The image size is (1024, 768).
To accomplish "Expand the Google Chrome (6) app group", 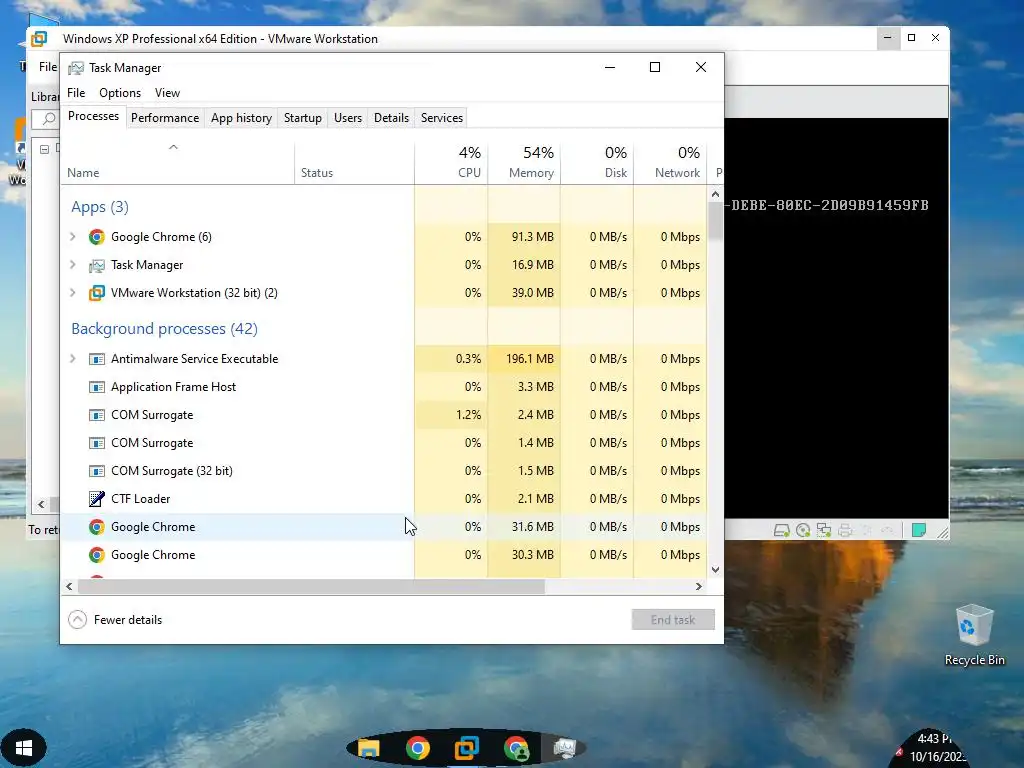I will [x=73, y=237].
